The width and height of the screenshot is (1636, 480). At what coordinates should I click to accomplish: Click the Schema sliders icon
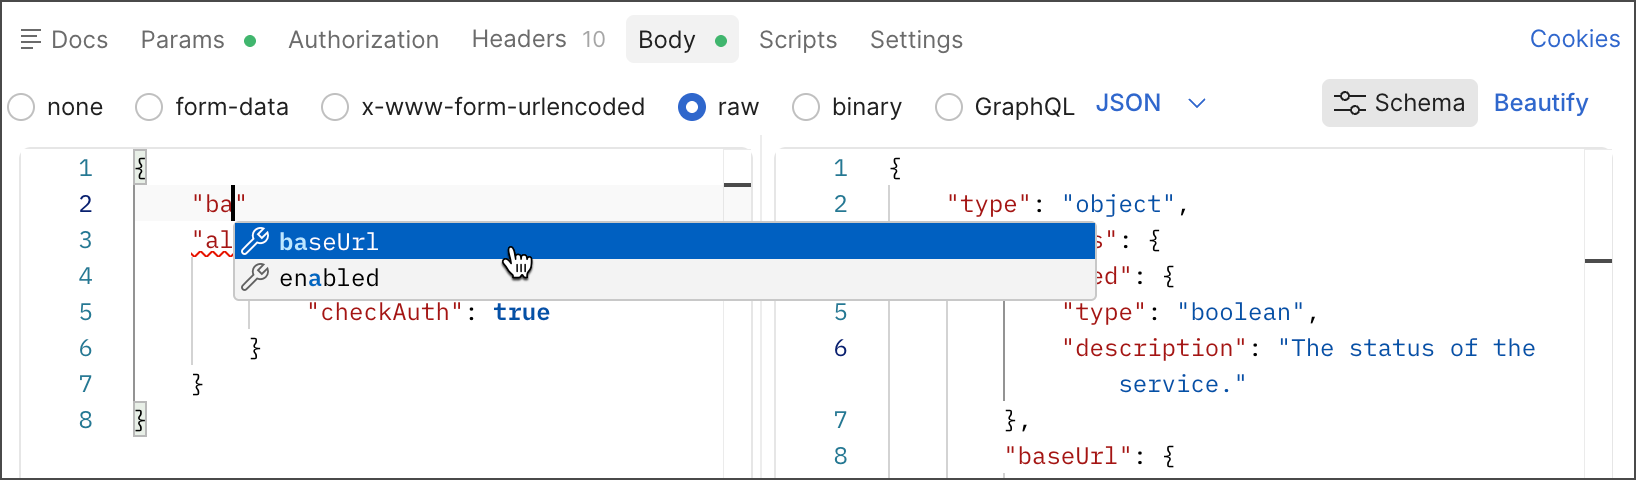[x=1349, y=103]
